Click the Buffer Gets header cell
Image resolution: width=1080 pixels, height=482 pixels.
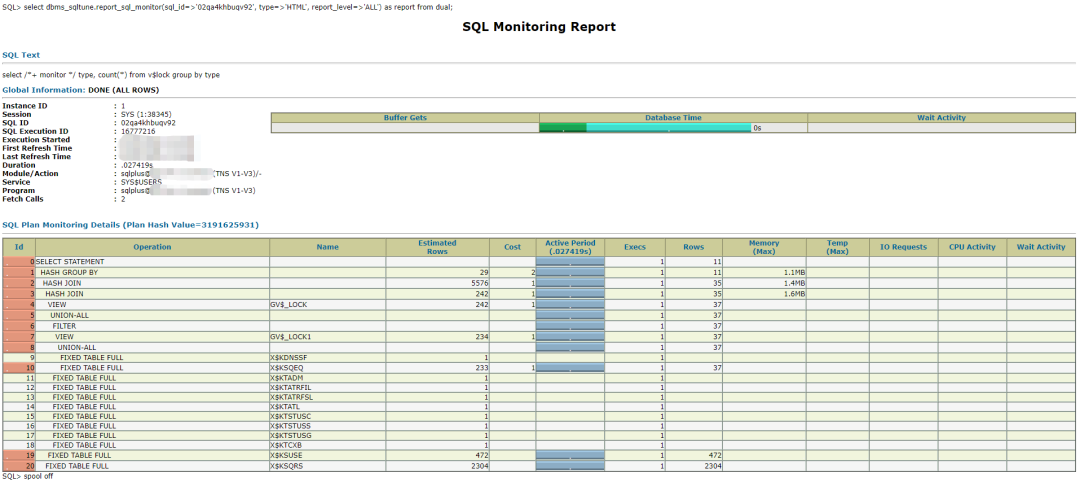click(x=405, y=118)
